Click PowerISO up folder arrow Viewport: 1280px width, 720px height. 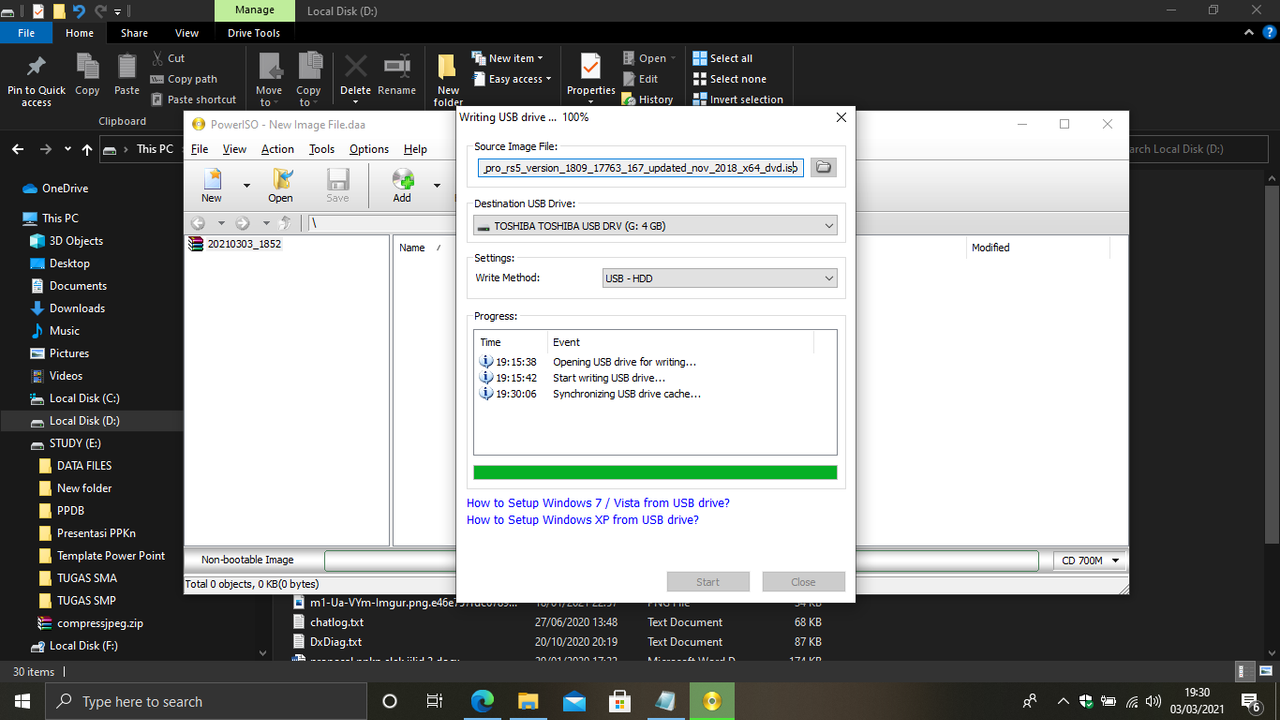tap(286, 223)
